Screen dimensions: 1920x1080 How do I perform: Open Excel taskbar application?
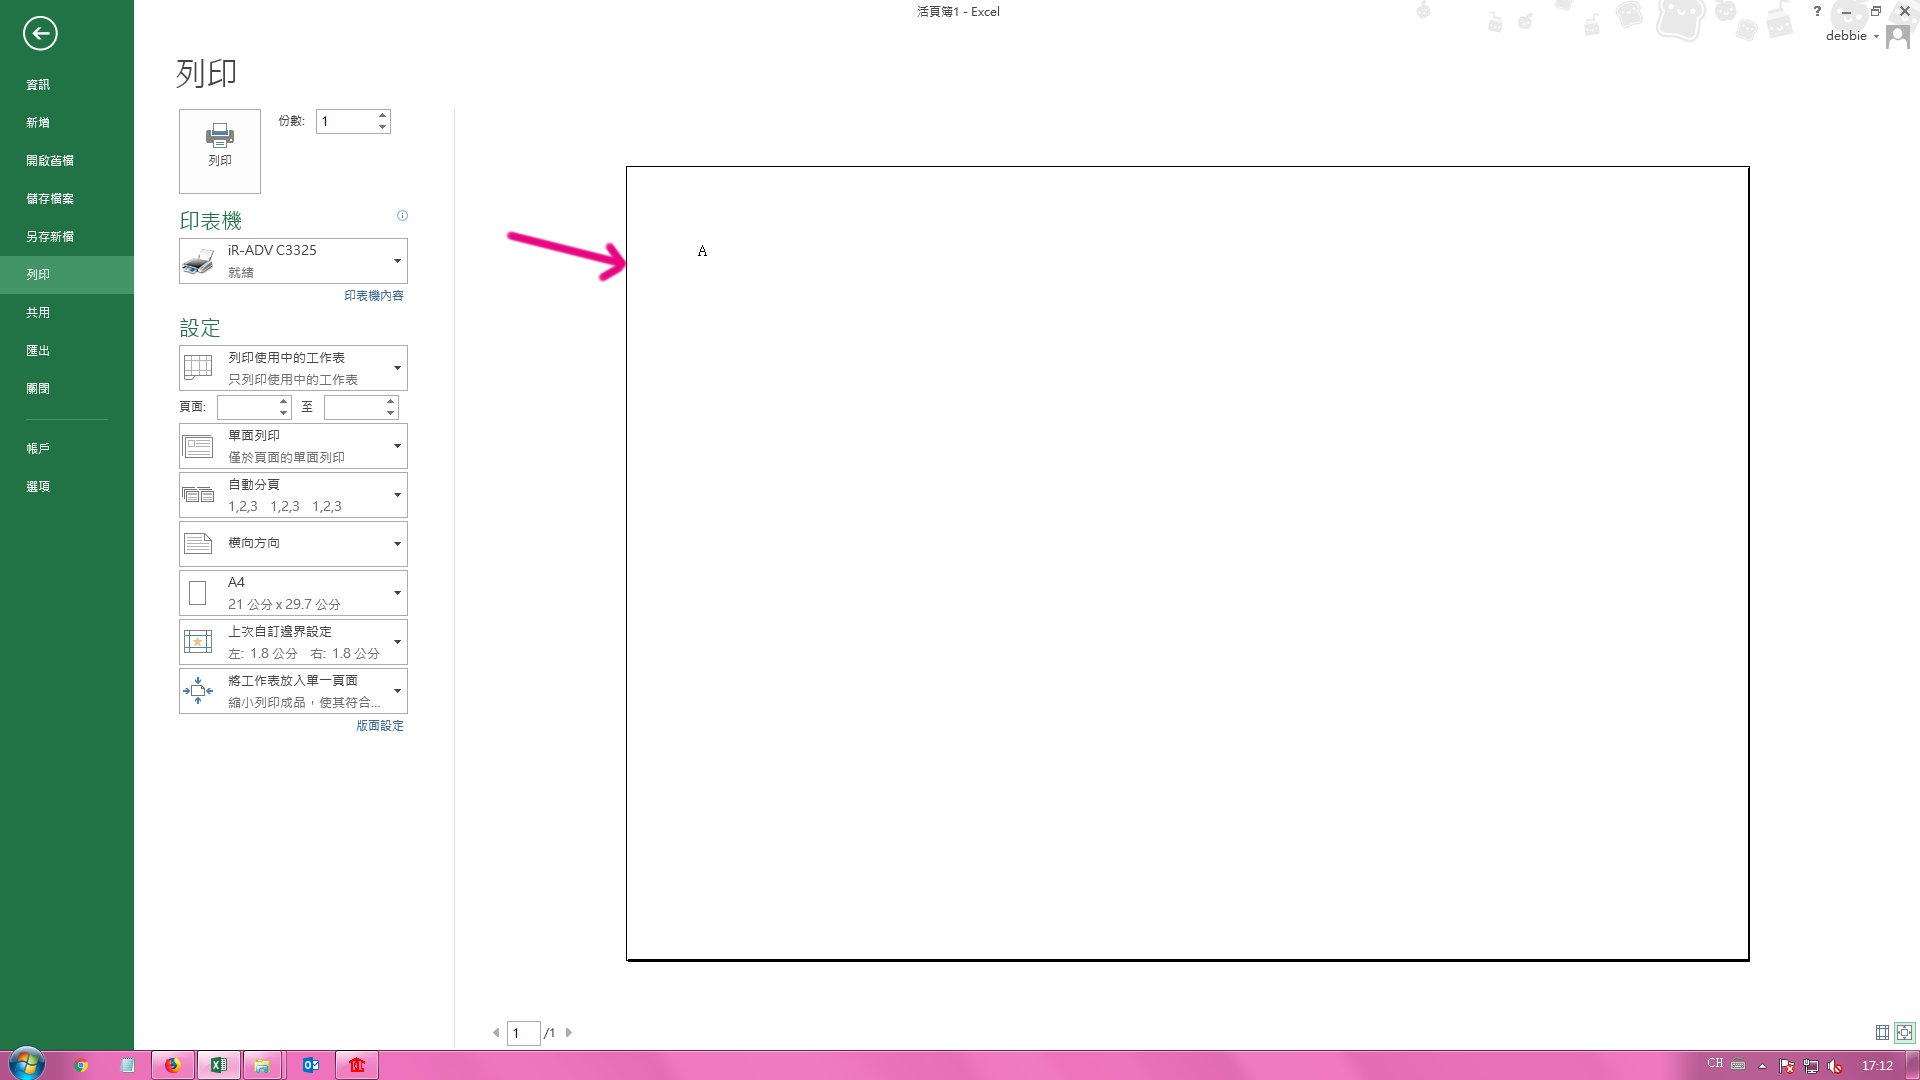pos(218,1064)
